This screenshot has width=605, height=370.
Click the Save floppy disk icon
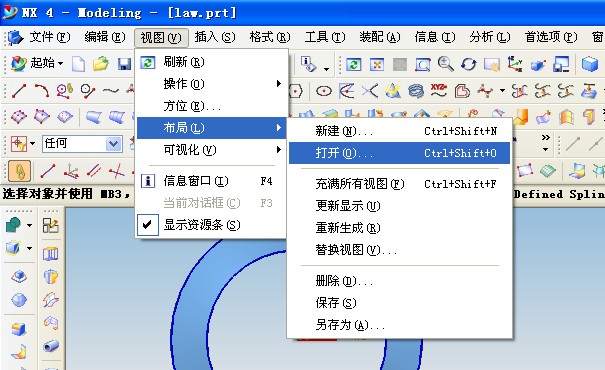coord(124,64)
